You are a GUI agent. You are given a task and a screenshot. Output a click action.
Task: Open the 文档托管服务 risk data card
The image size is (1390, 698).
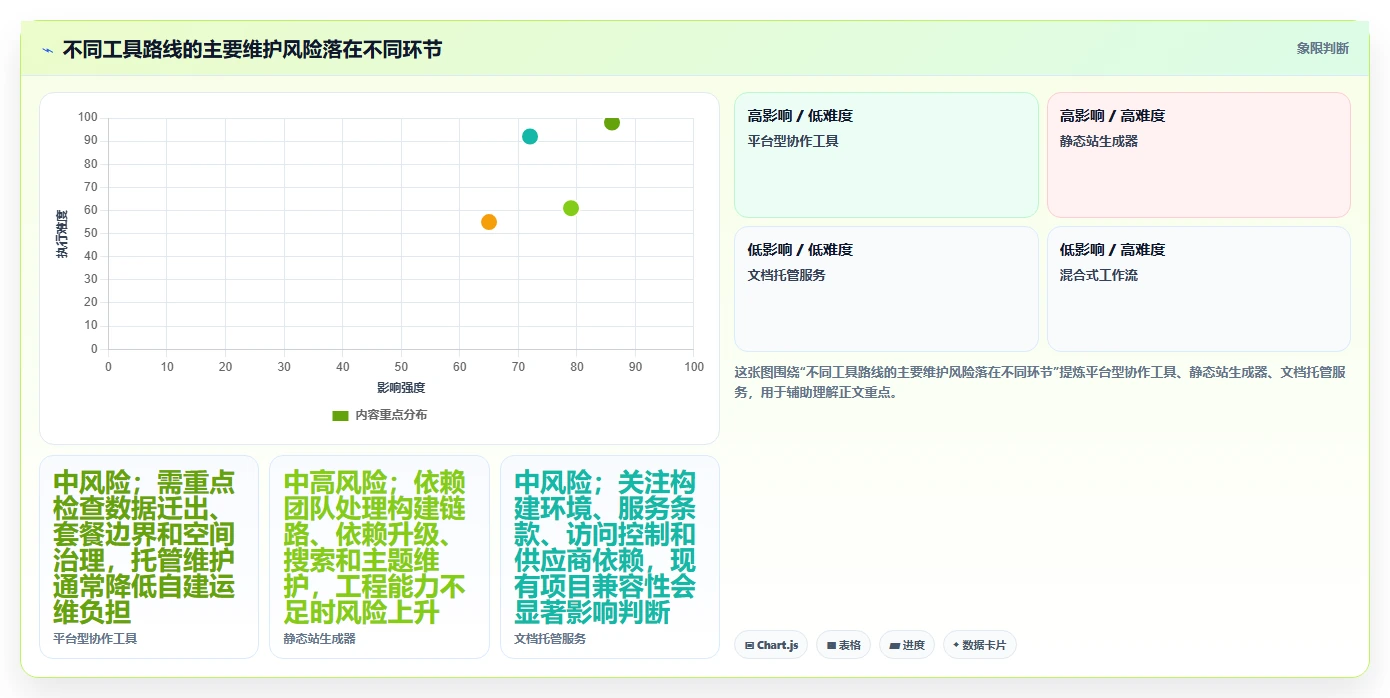tap(610, 557)
